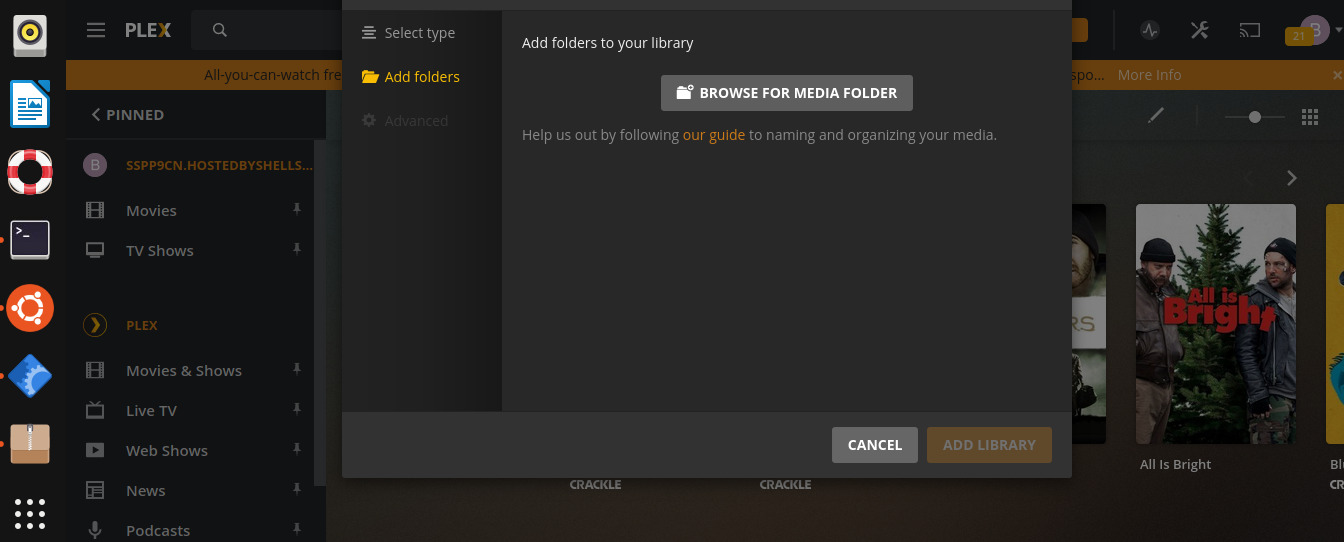The image size is (1344, 542).
Task: Open the Activity pulse icon
Action: click(1149, 30)
